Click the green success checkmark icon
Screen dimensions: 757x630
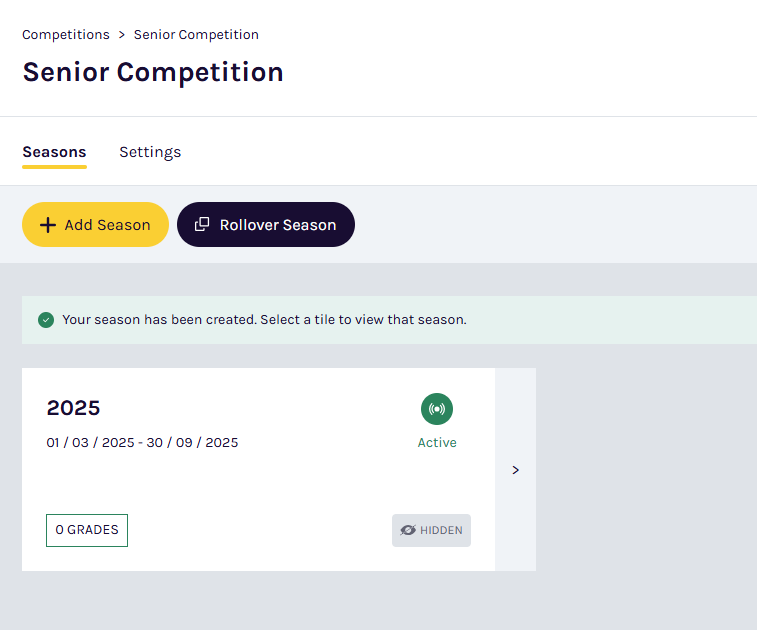(46, 320)
